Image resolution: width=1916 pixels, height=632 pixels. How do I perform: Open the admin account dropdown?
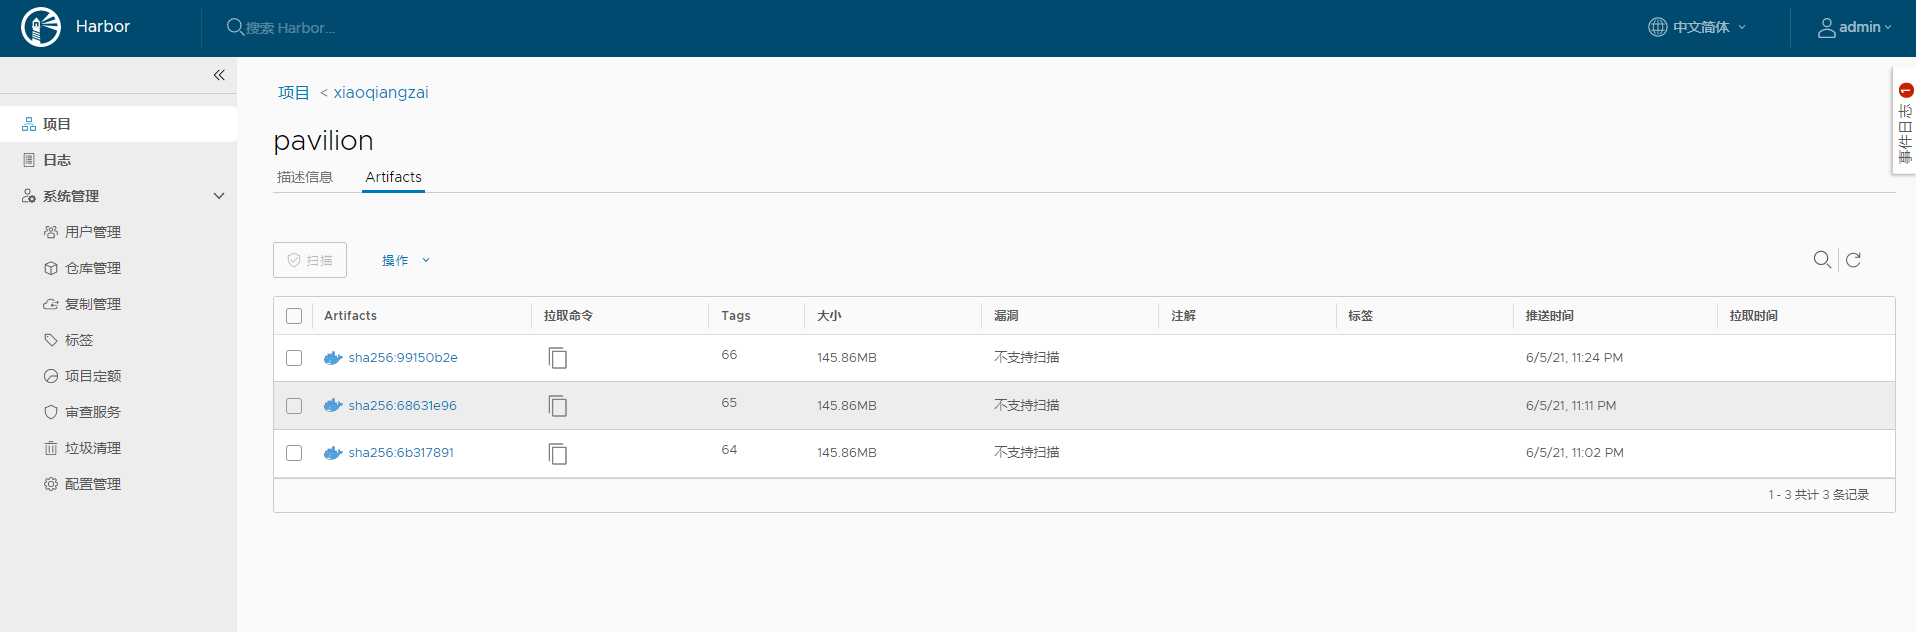[1855, 28]
